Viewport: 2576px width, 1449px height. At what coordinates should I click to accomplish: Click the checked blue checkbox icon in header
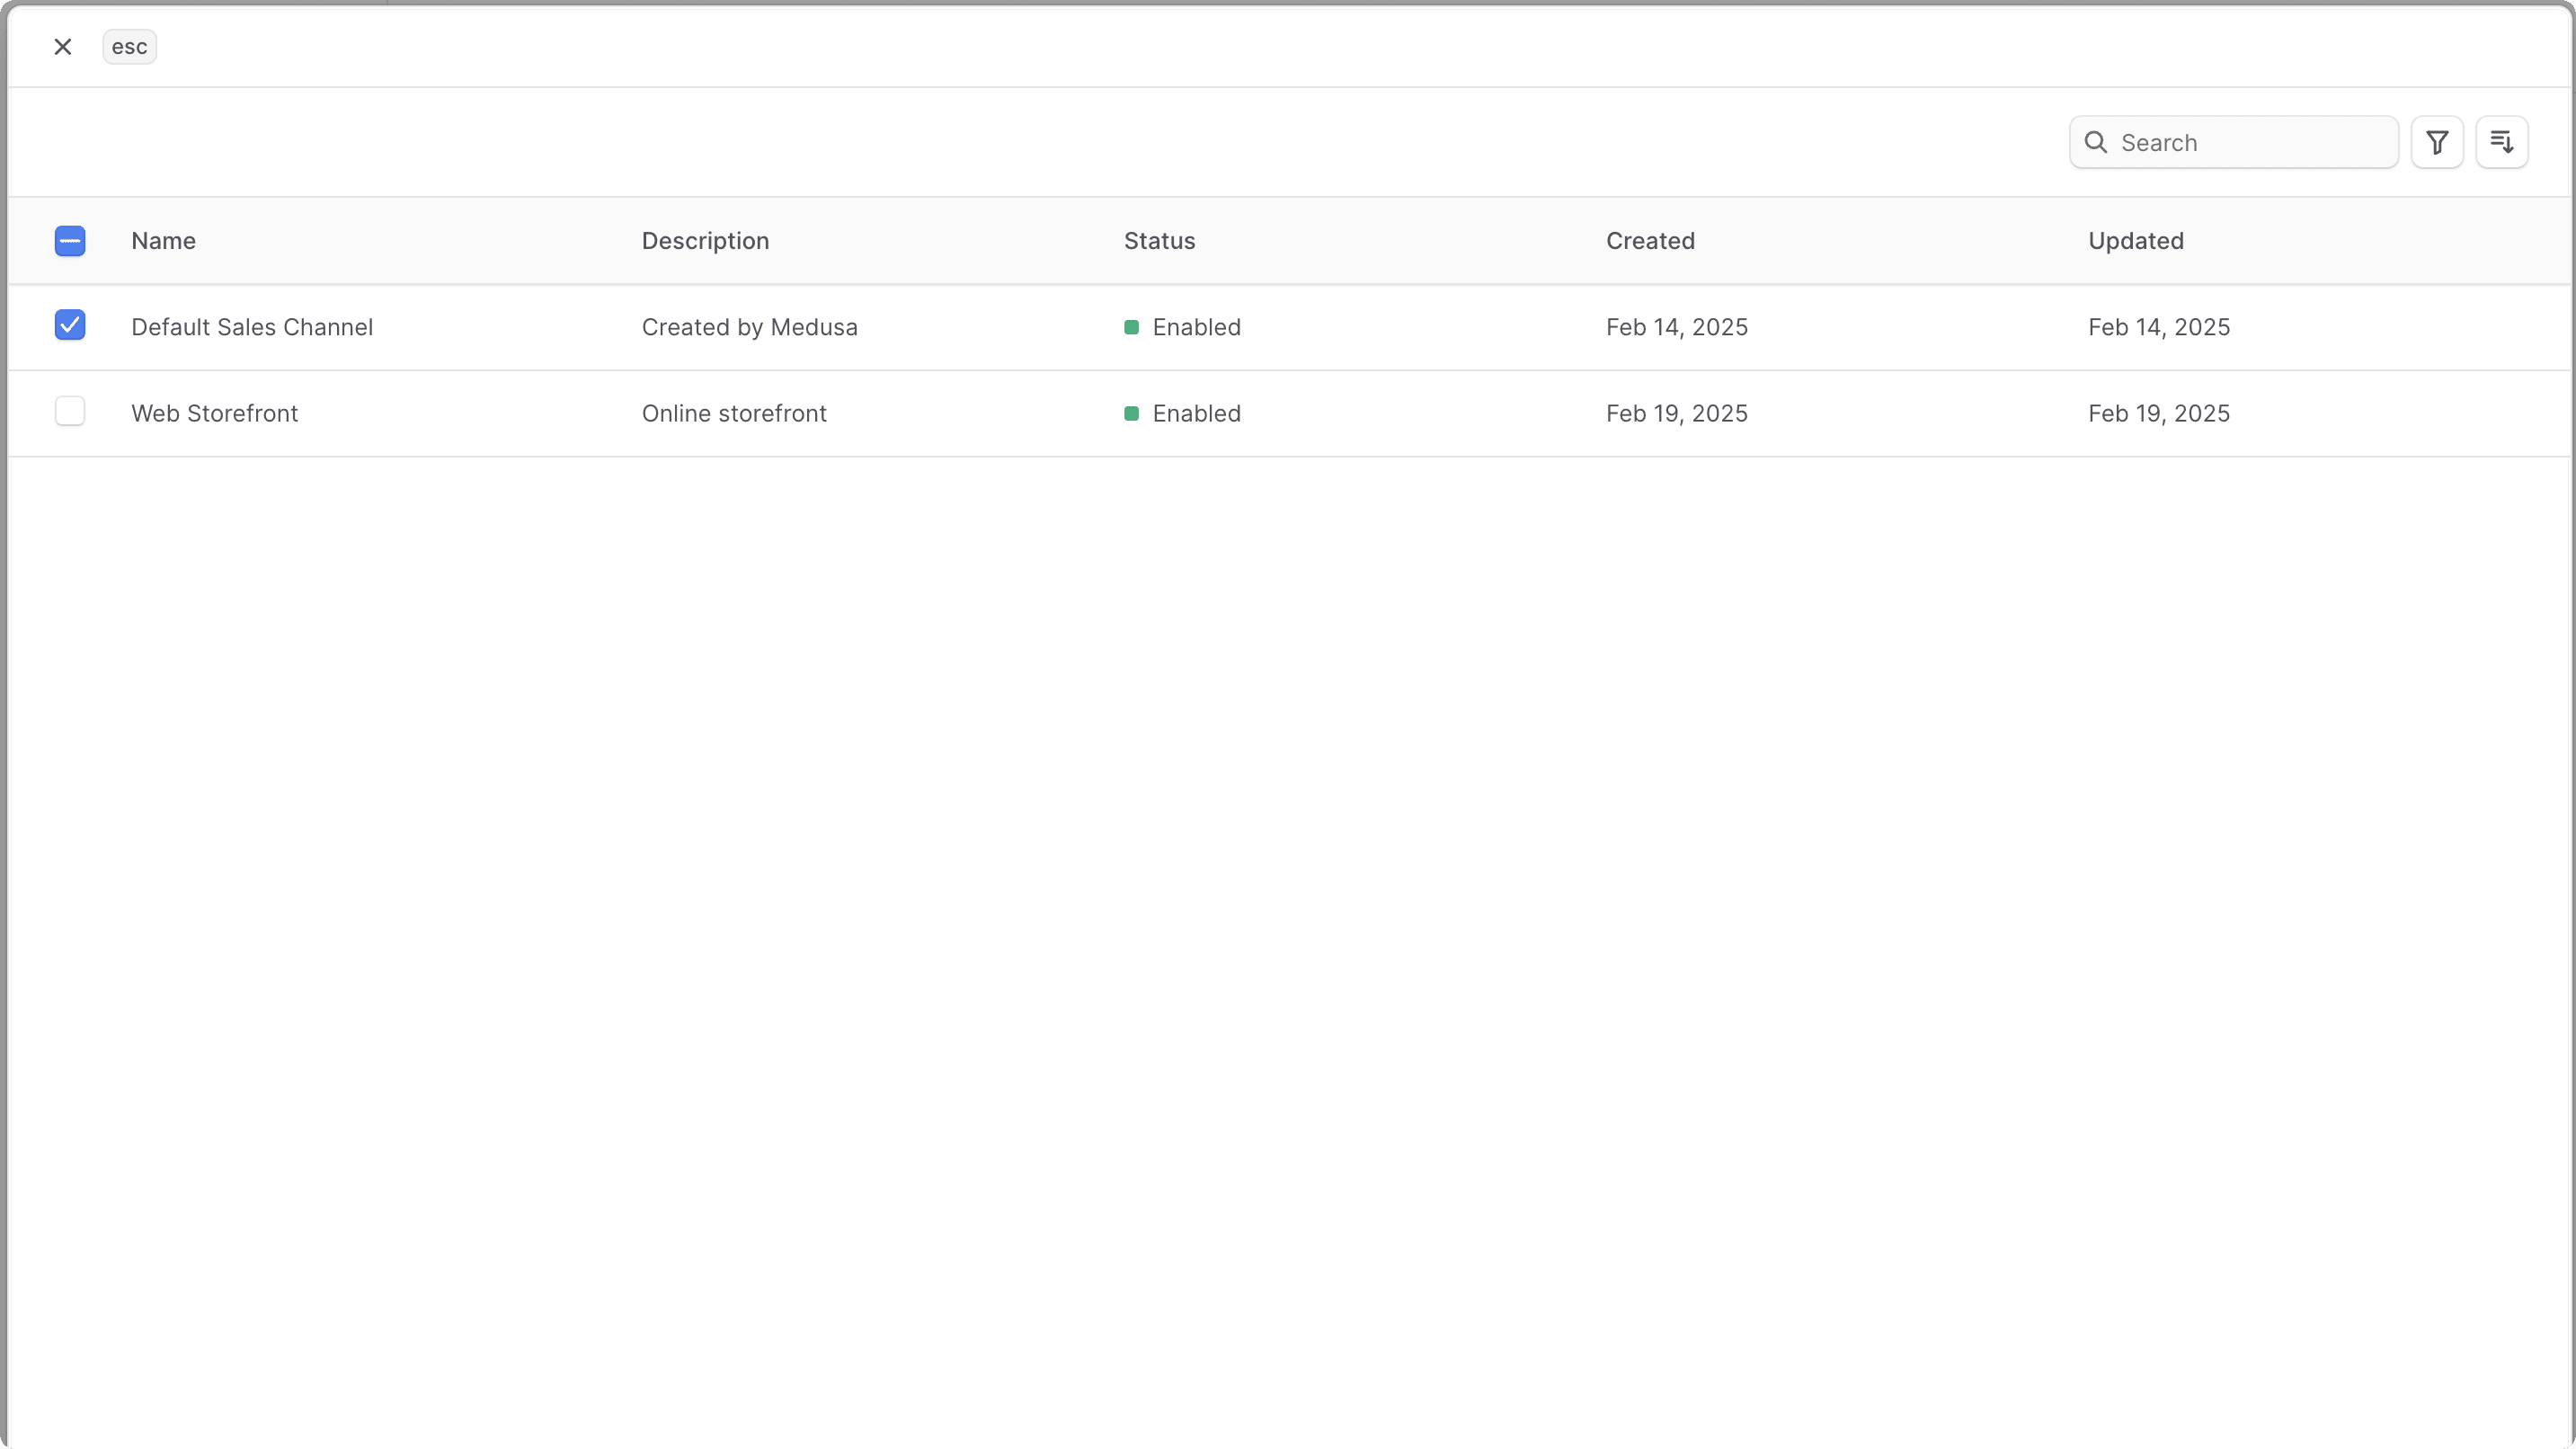tap(70, 241)
